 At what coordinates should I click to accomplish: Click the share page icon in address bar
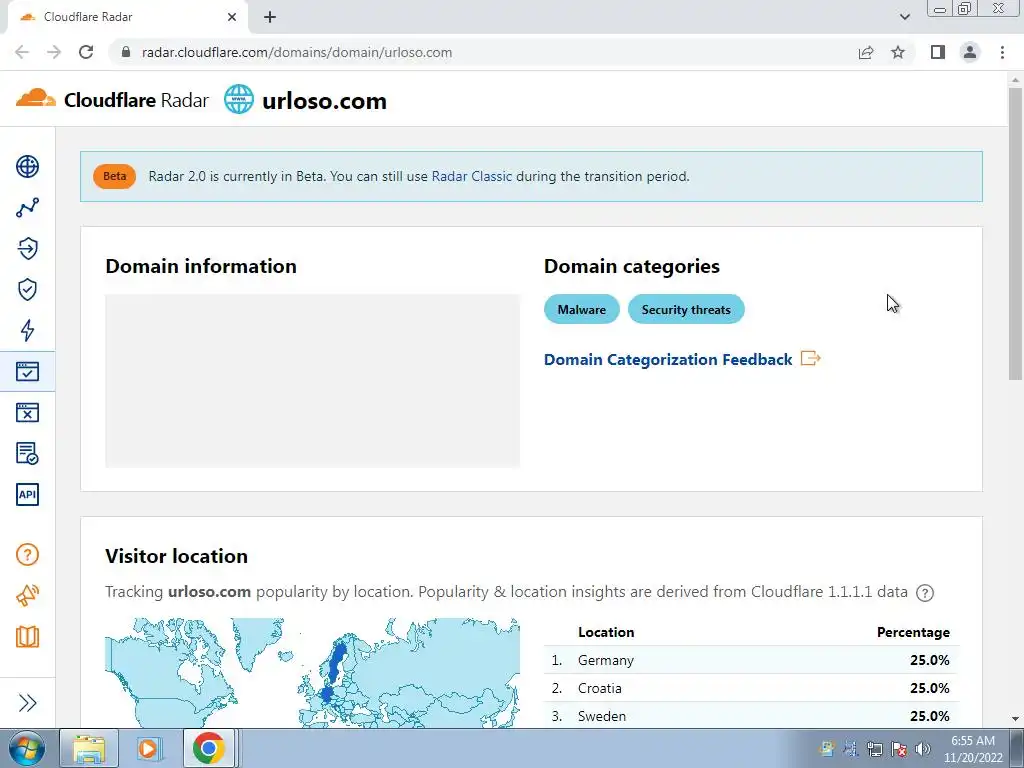866,52
